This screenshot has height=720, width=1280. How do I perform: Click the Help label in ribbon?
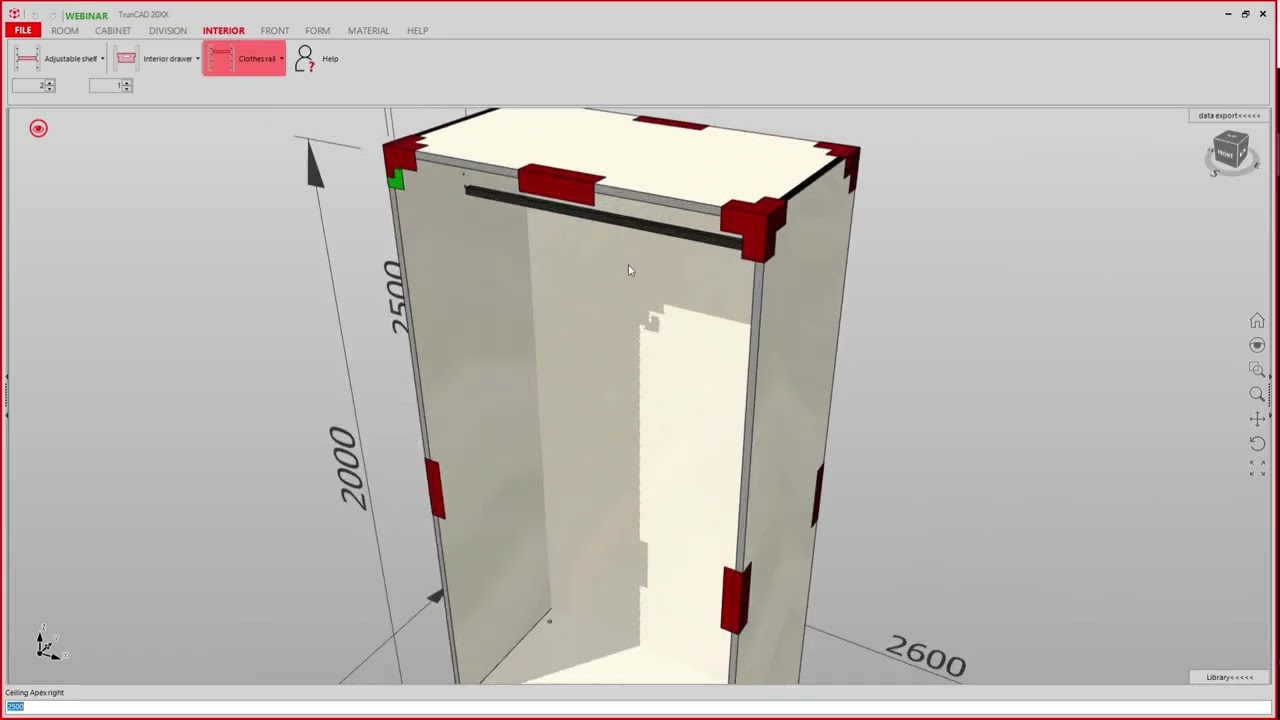330,59
